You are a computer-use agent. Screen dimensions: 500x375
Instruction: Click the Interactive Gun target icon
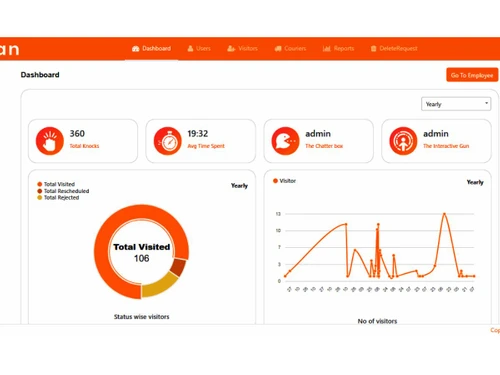(x=403, y=141)
